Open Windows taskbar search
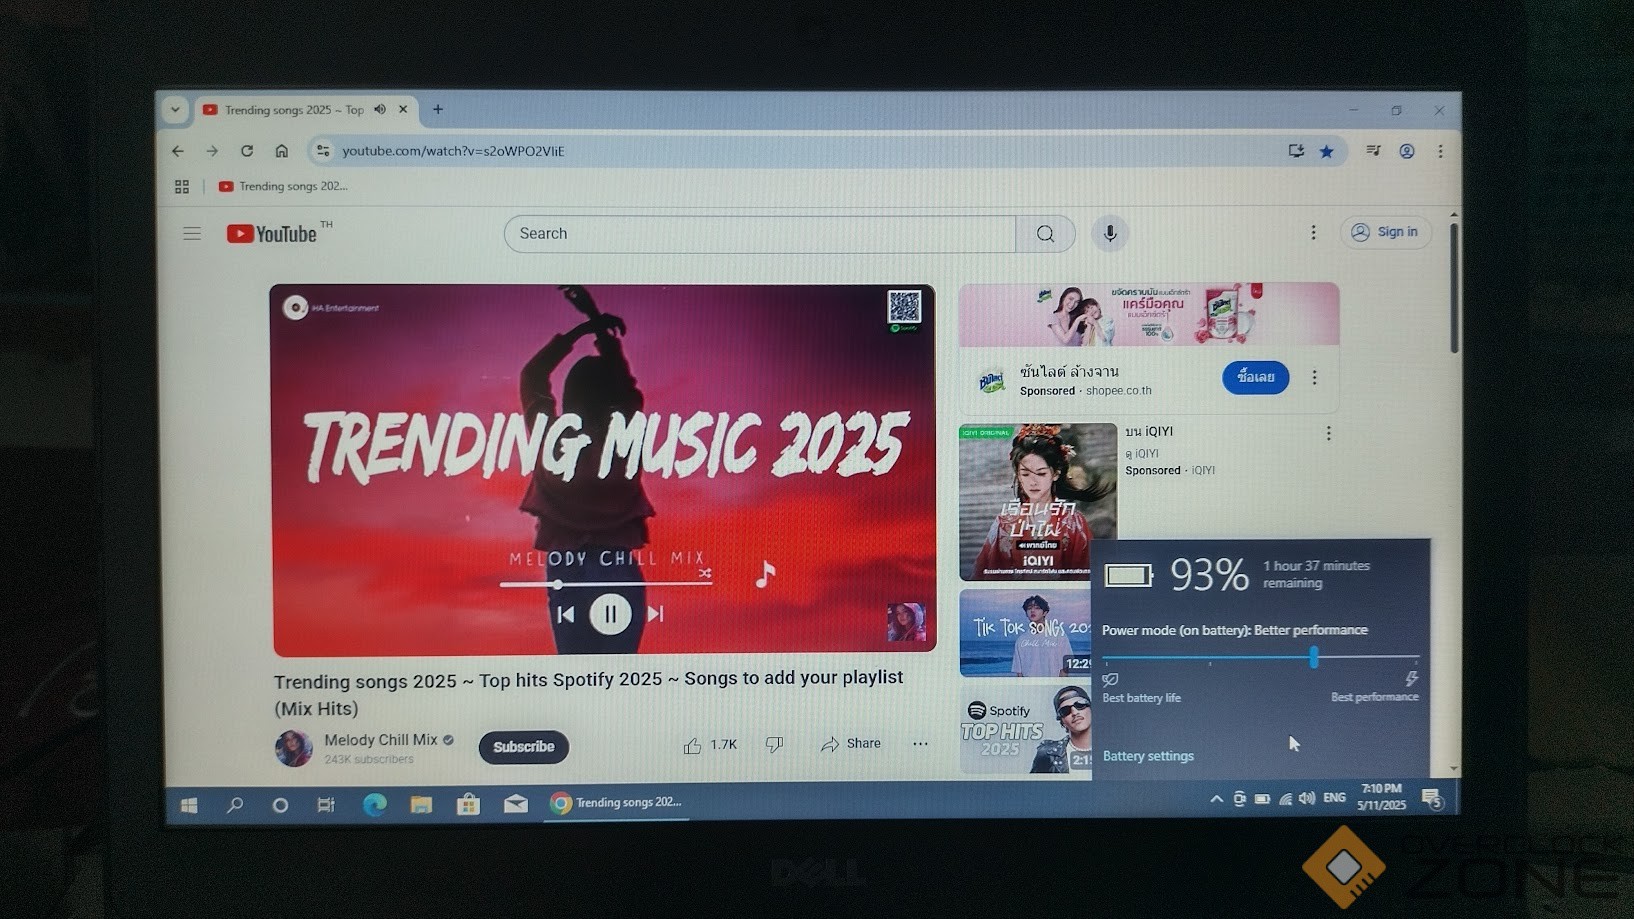The image size is (1634, 919). (x=235, y=805)
